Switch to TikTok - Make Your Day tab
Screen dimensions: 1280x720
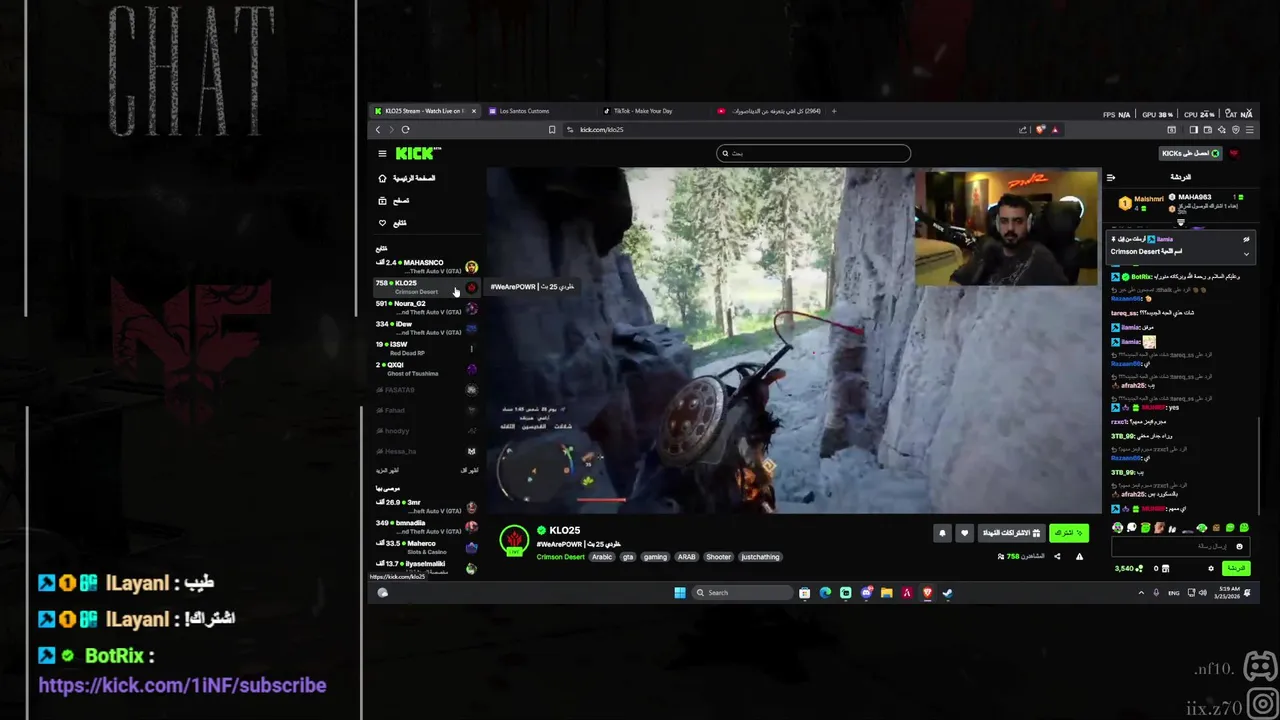[x=655, y=111]
